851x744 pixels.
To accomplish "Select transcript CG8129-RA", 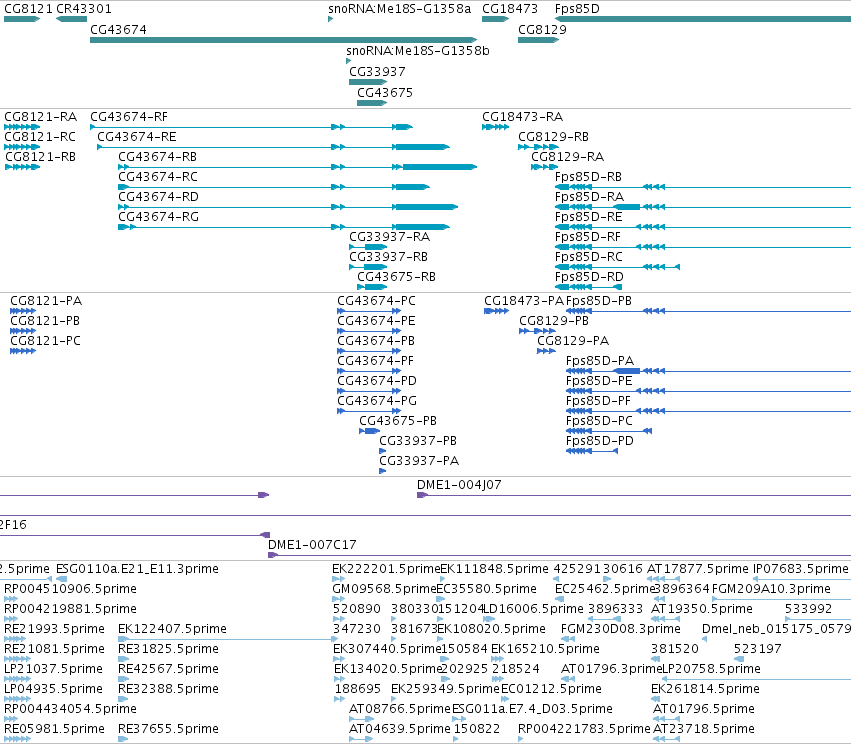I will point(567,157).
